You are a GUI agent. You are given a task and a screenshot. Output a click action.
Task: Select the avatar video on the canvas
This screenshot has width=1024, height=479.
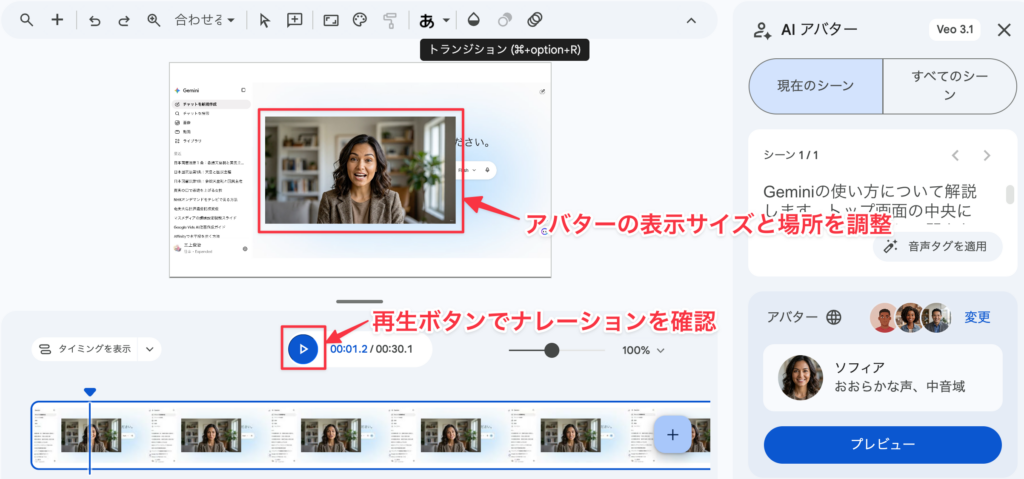click(360, 170)
